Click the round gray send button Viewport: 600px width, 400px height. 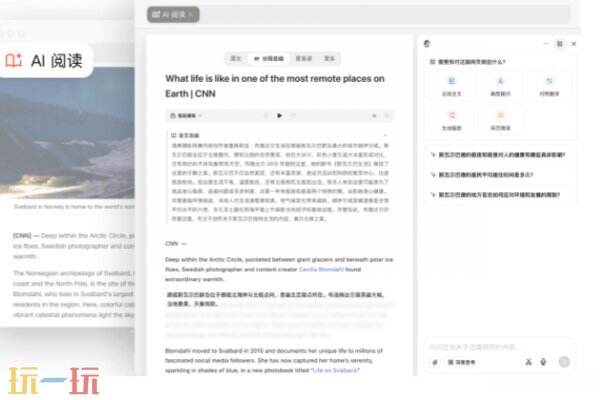click(x=564, y=362)
